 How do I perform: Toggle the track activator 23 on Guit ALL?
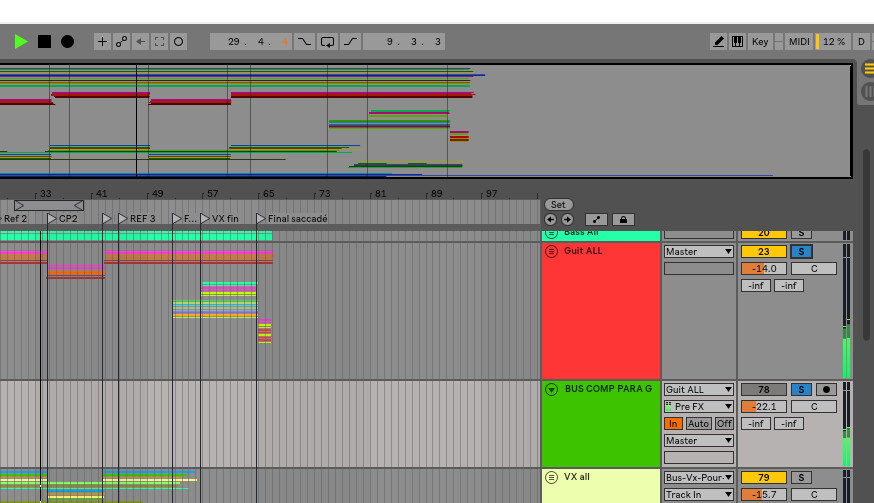coord(764,252)
